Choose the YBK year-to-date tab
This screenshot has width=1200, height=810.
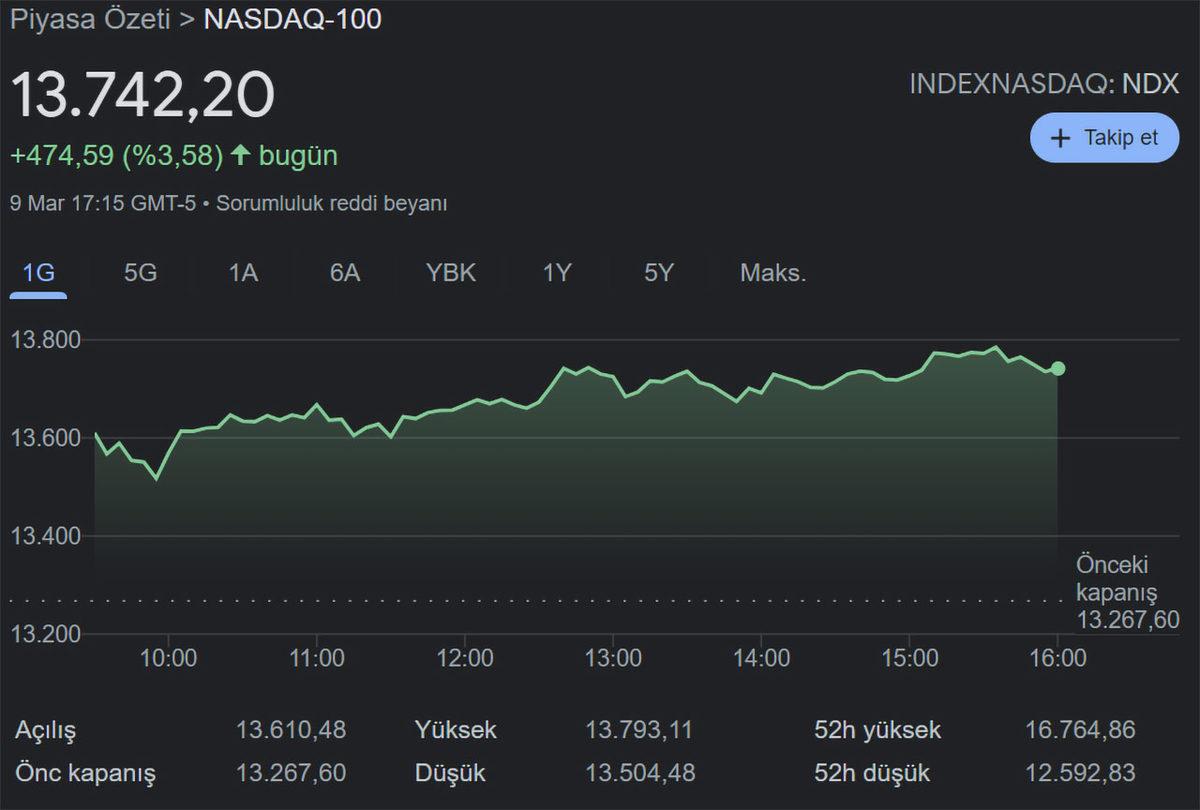click(451, 273)
